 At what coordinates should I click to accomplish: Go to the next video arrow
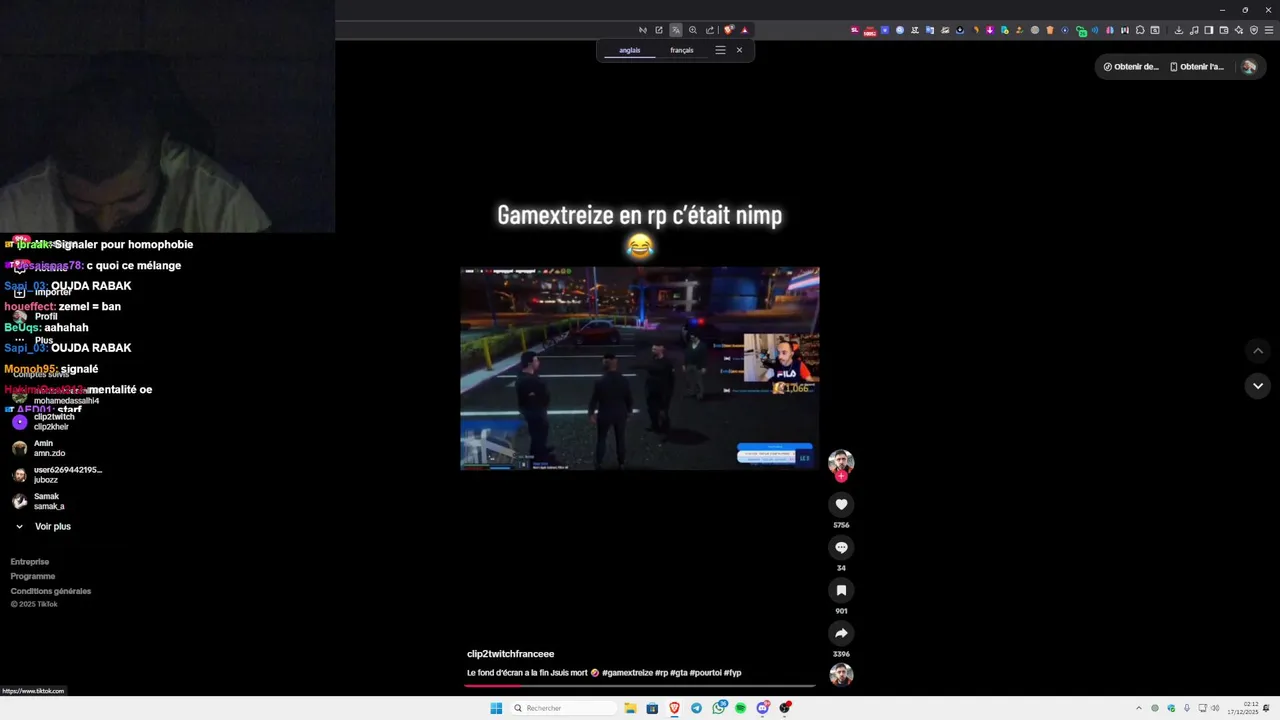click(1258, 386)
